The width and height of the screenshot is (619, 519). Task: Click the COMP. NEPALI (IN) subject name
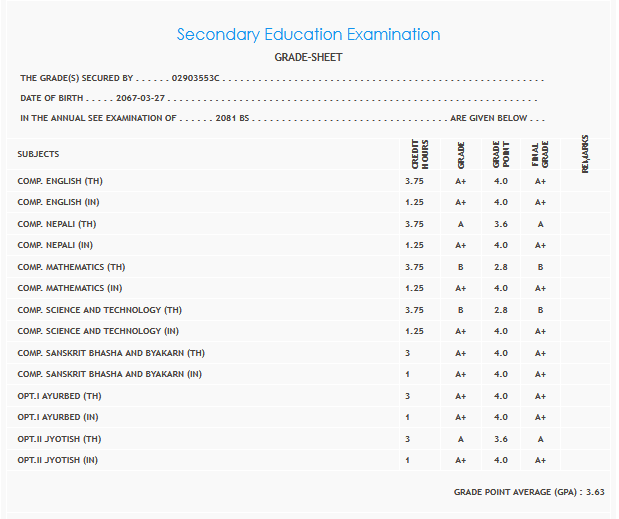point(55,245)
